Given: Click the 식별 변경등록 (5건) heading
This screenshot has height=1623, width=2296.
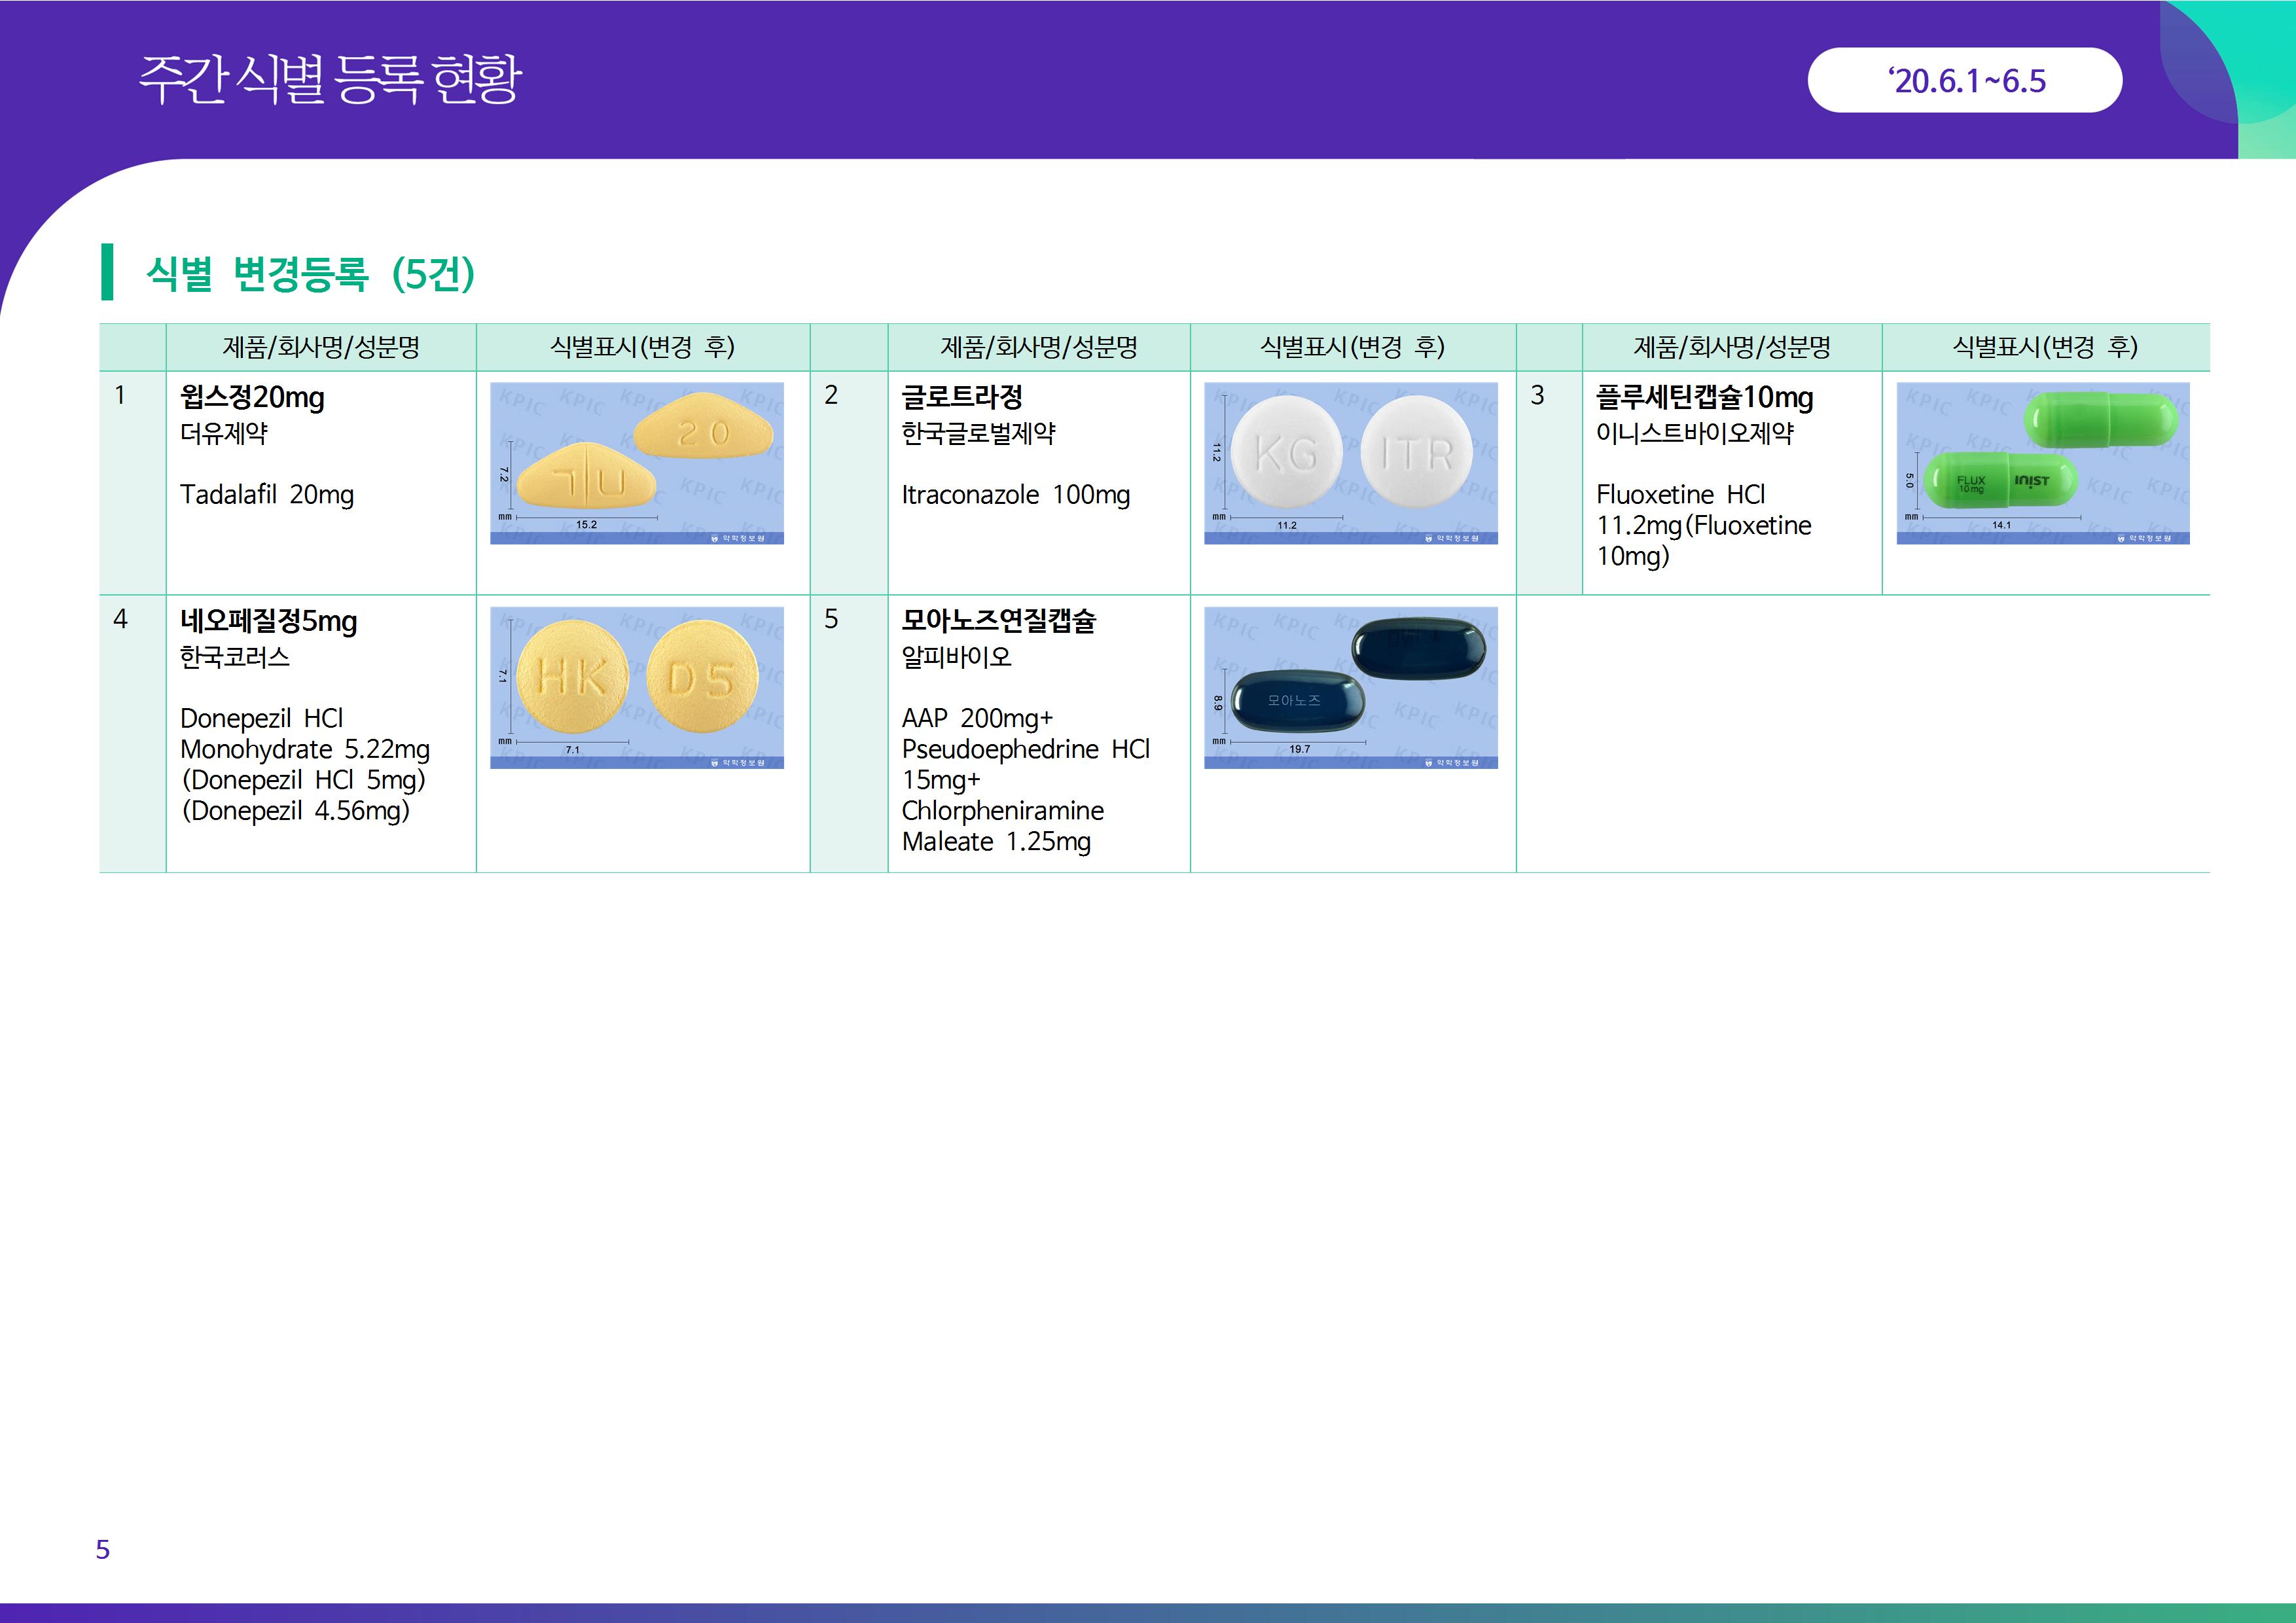Looking at the screenshot, I should [310, 273].
